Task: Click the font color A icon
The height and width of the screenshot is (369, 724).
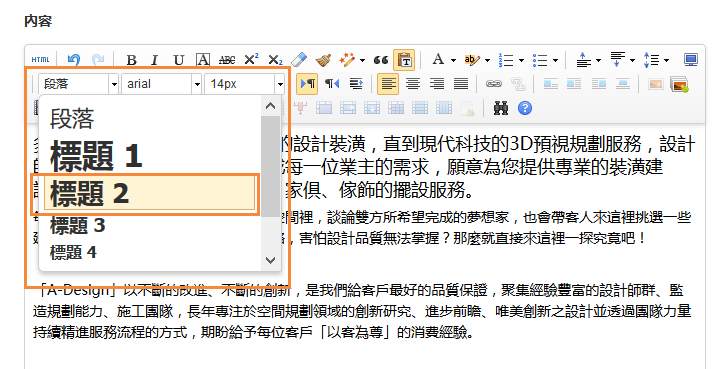Action: [438, 59]
